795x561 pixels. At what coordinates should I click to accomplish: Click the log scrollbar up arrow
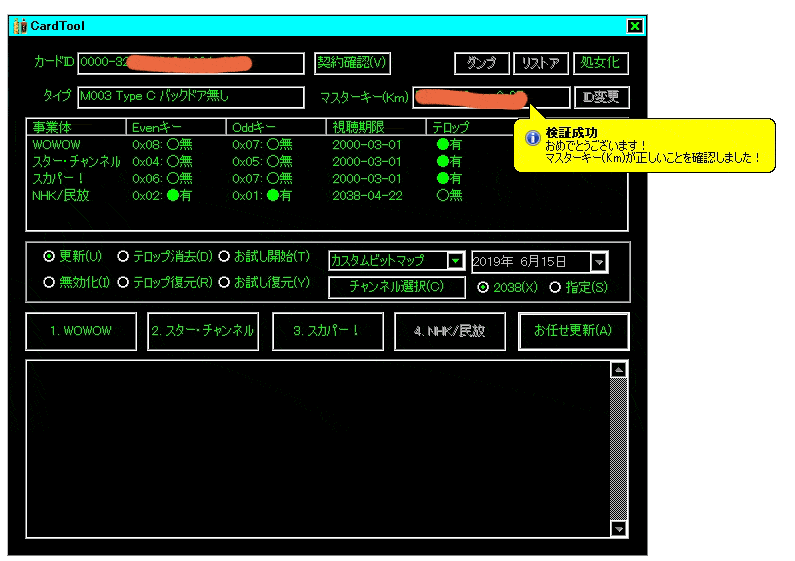click(x=619, y=370)
